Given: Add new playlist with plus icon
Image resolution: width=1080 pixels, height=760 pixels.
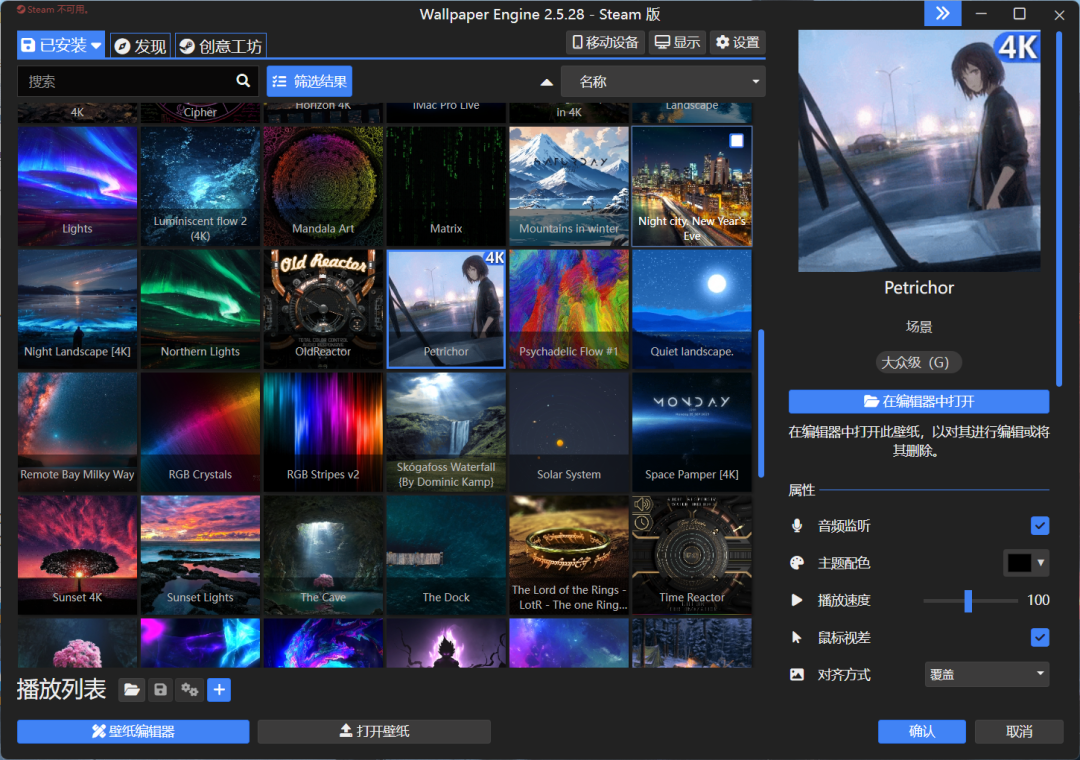Looking at the screenshot, I should (219, 690).
